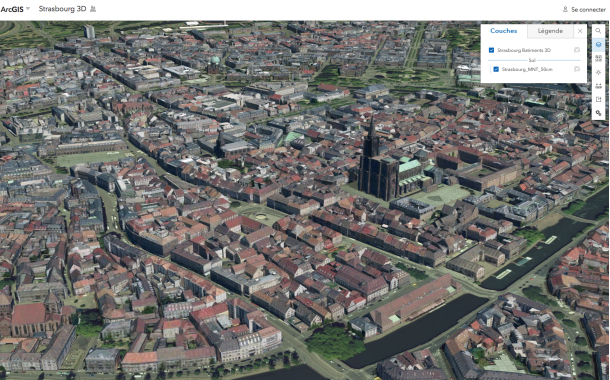Close the layers panel
This screenshot has height=380, width=610.
click(580, 31)
